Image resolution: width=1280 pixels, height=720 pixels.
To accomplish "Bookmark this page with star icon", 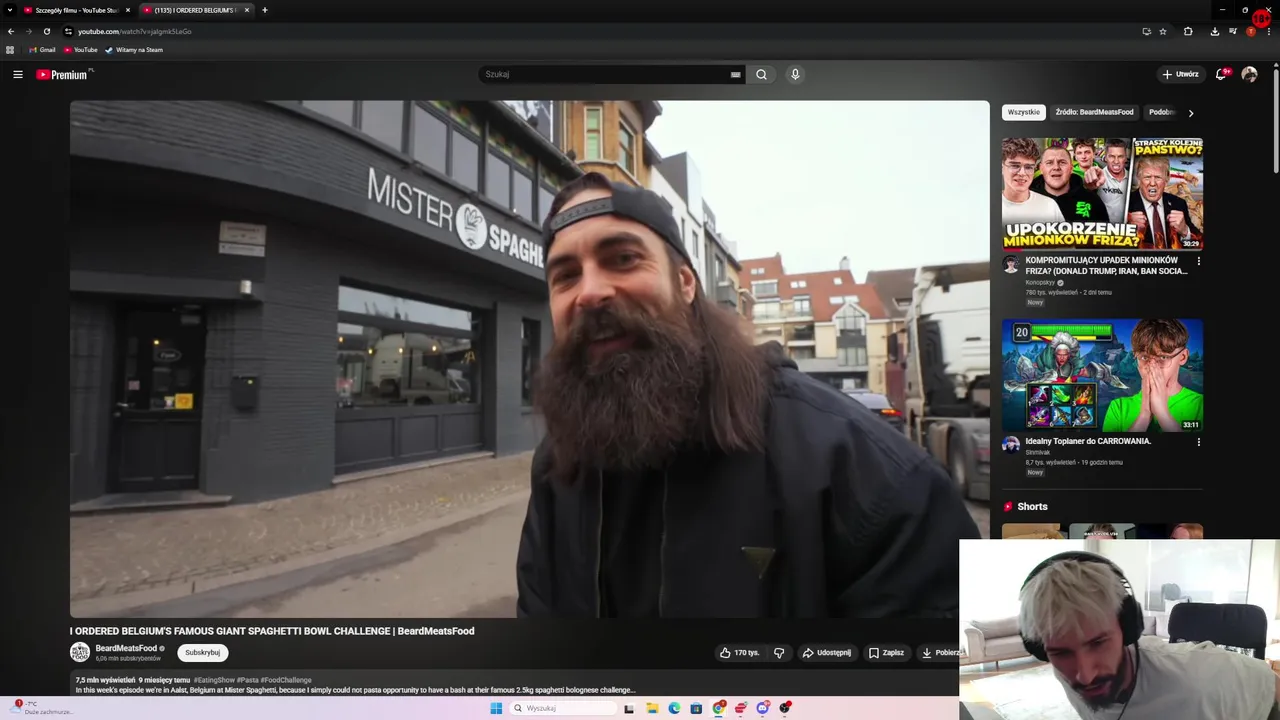I will [x=1163, y=31].
